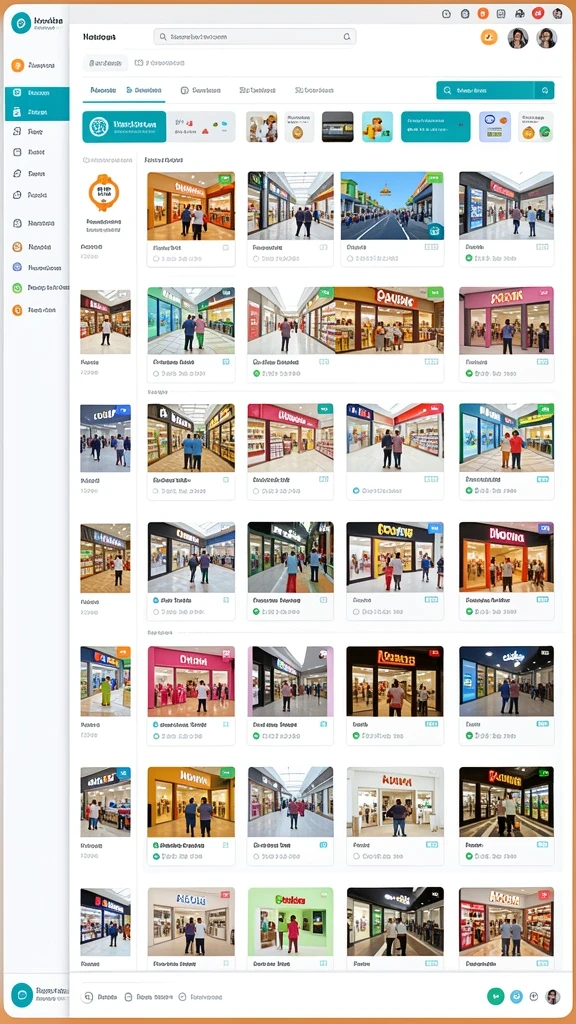Viewport: 576px width, 1024px height.
Task: Click the refresh icon on the teal search button
Action: pos(545,91)
